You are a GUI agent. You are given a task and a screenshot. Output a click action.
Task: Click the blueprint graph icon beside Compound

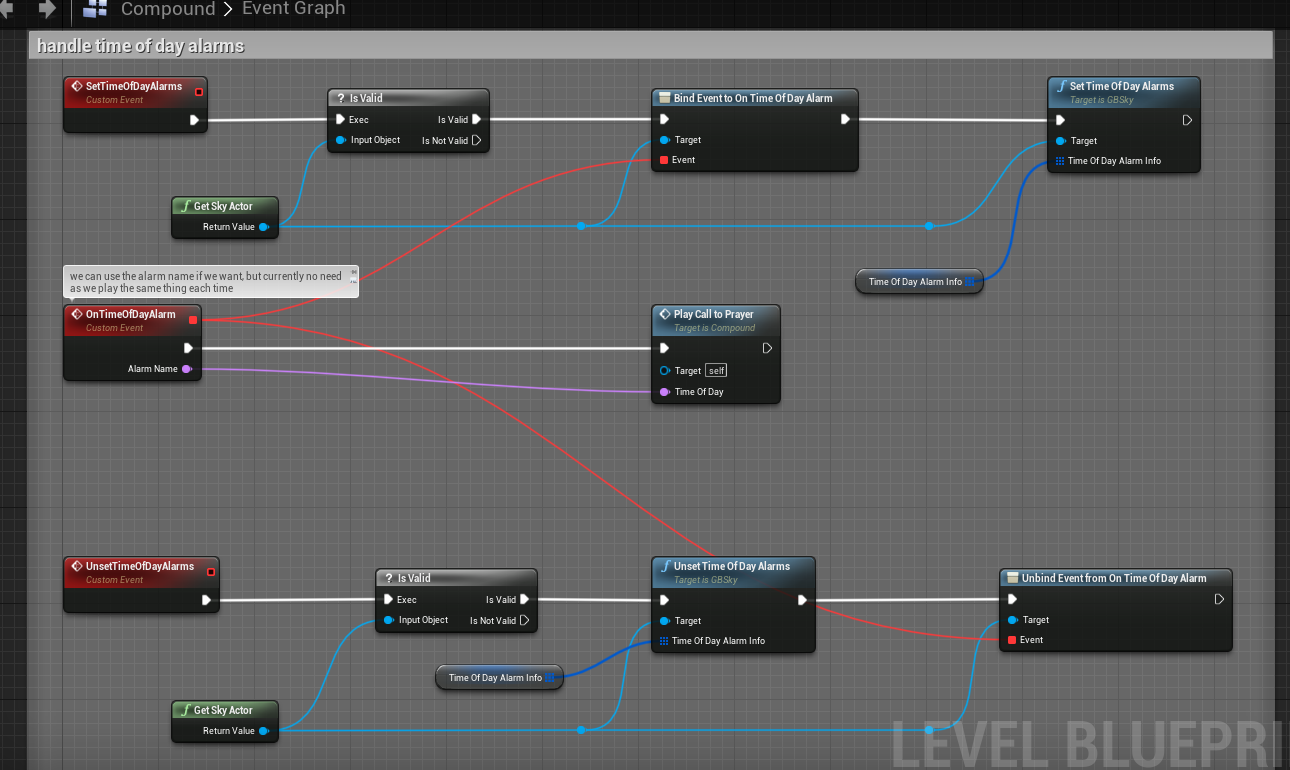[96, 9]
